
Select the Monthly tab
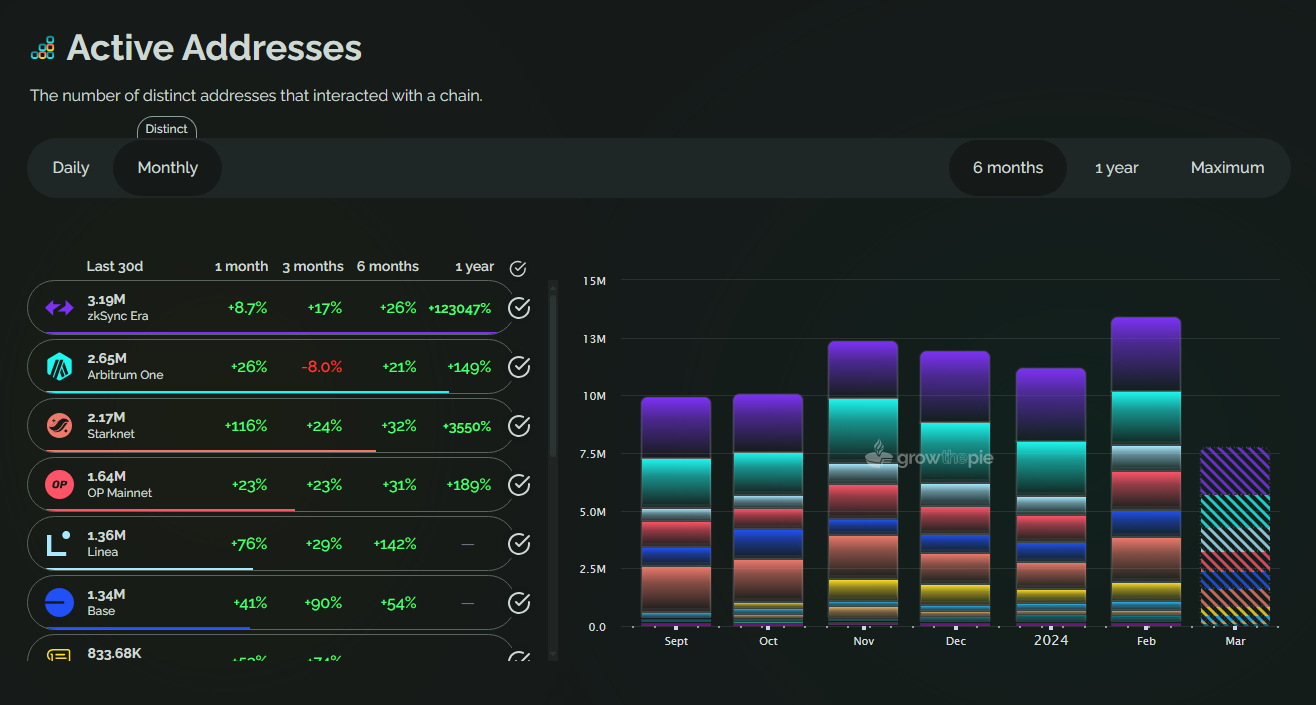tap(167, 168)
